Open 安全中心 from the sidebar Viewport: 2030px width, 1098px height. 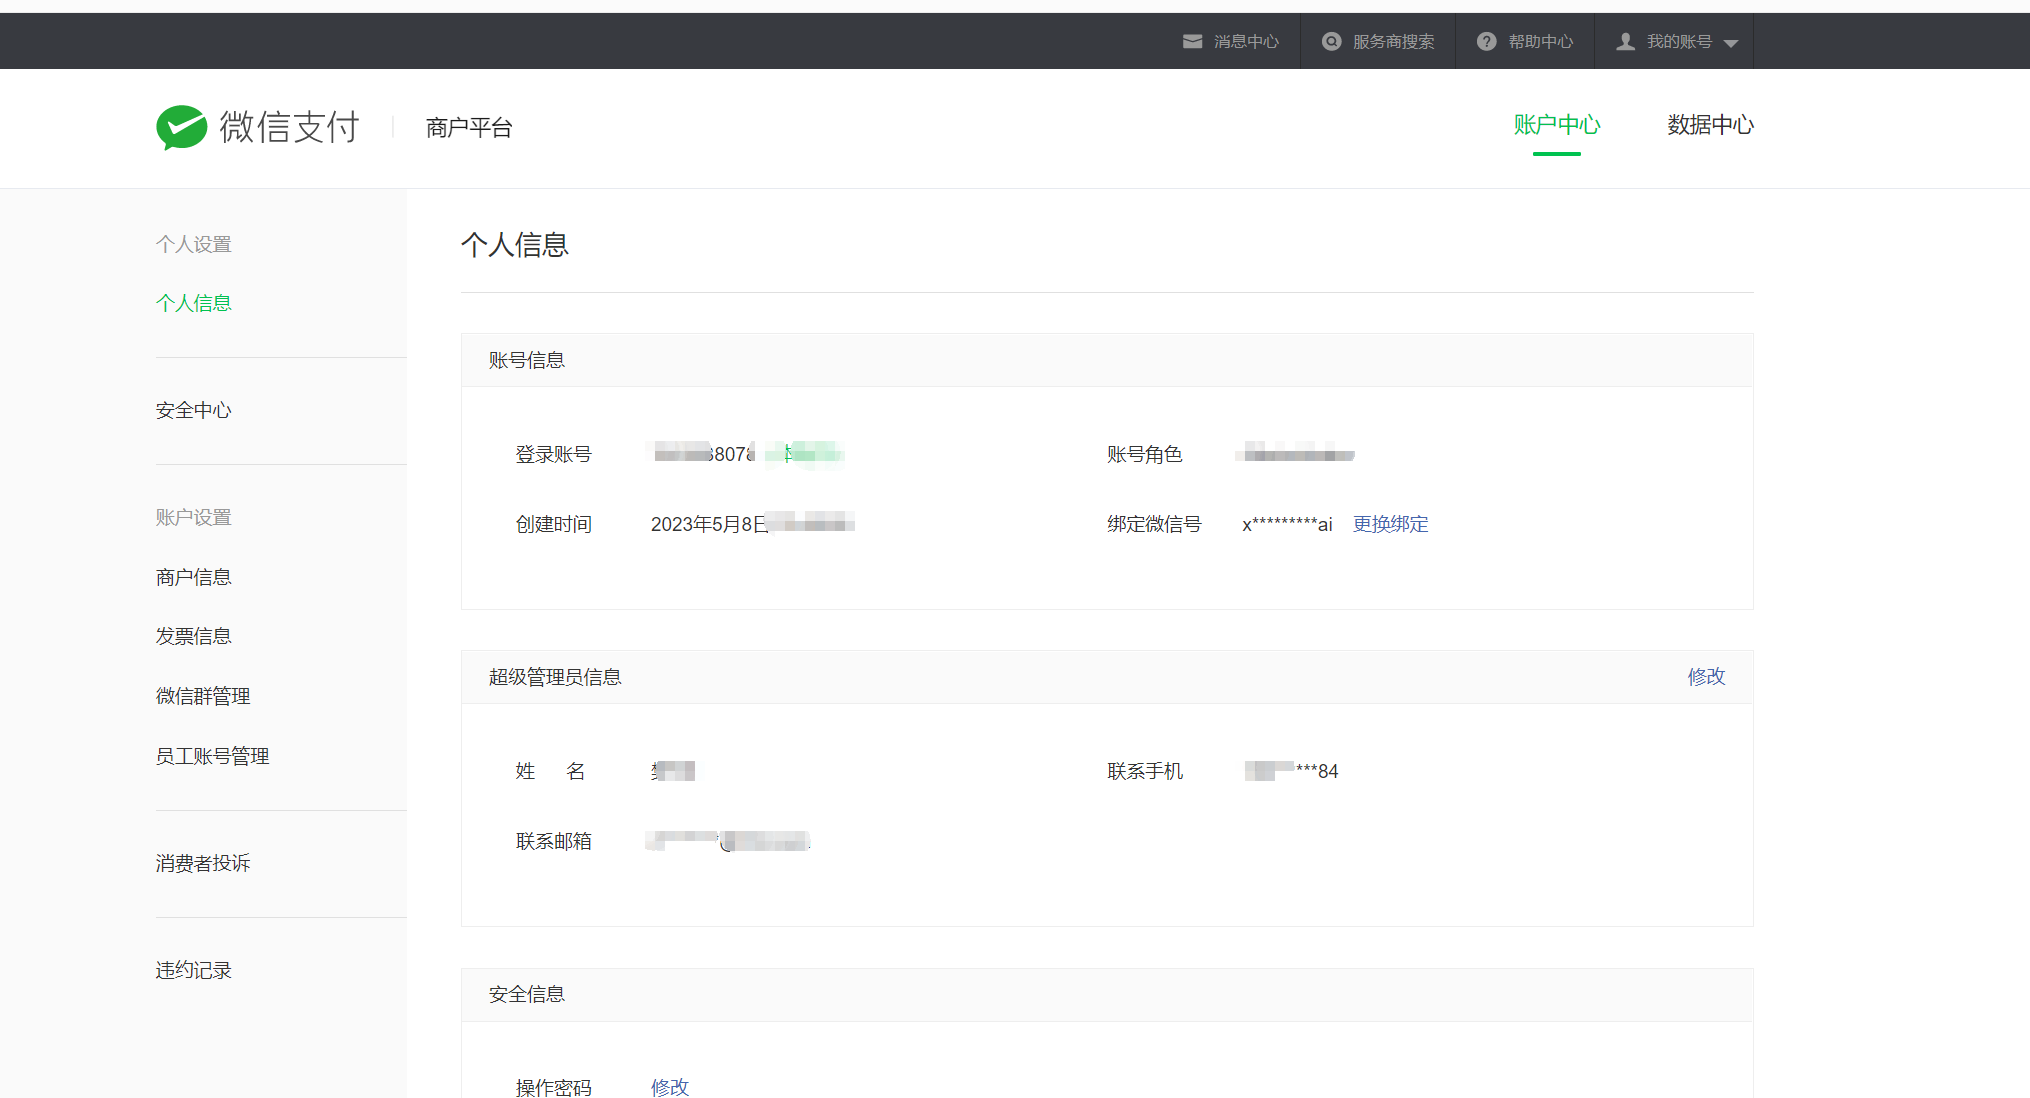pos(193,410)
